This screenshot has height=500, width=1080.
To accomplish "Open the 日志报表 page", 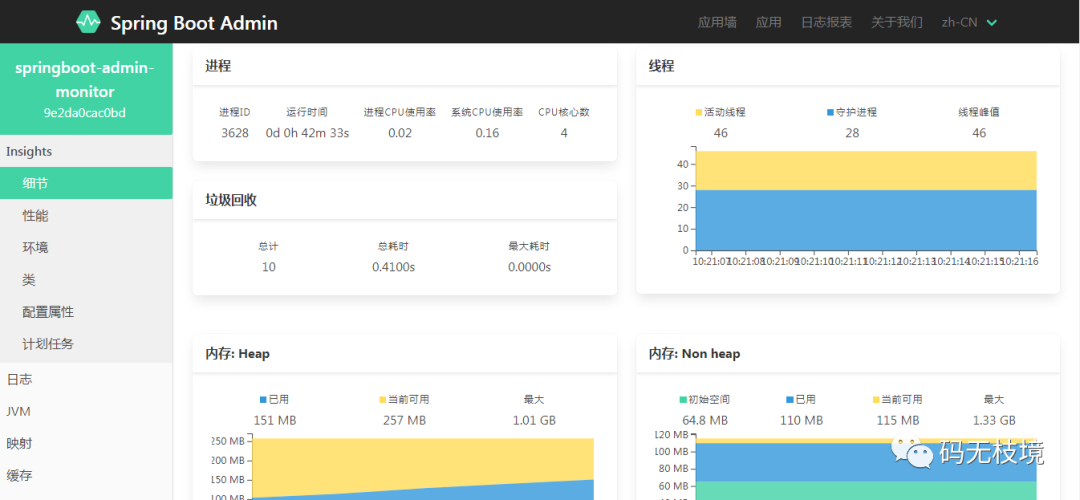I will pyautogui.click(x=826, y=22).
